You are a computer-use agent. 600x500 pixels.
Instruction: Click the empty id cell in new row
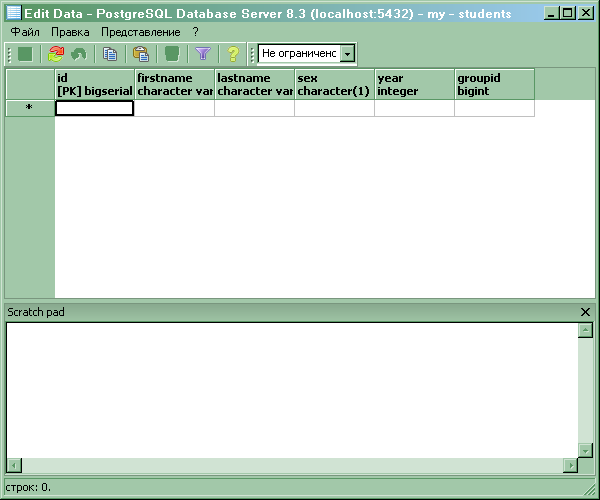pyautogui.click(x=95, y=108)
